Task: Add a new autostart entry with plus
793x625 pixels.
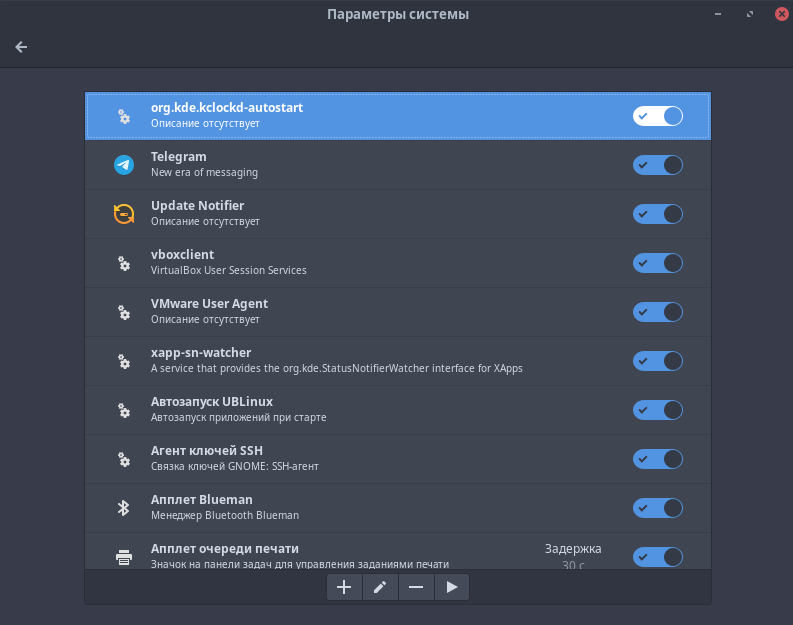Action: click(x=344, y=587)
